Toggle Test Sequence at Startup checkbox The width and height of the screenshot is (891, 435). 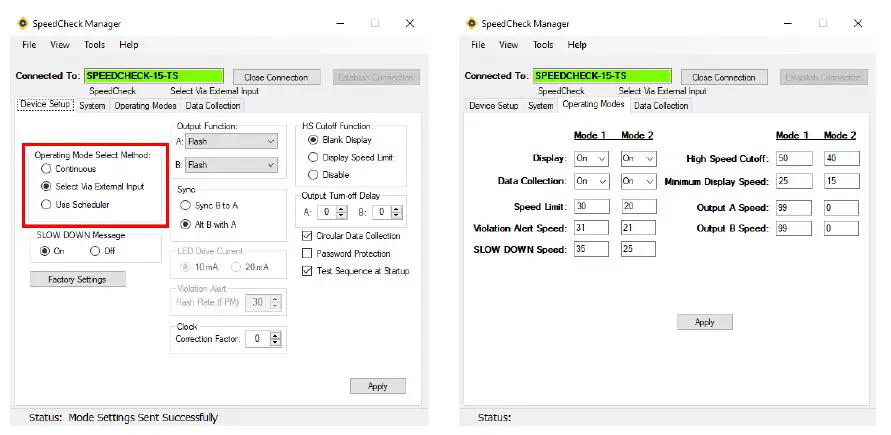tap(307, 271)
